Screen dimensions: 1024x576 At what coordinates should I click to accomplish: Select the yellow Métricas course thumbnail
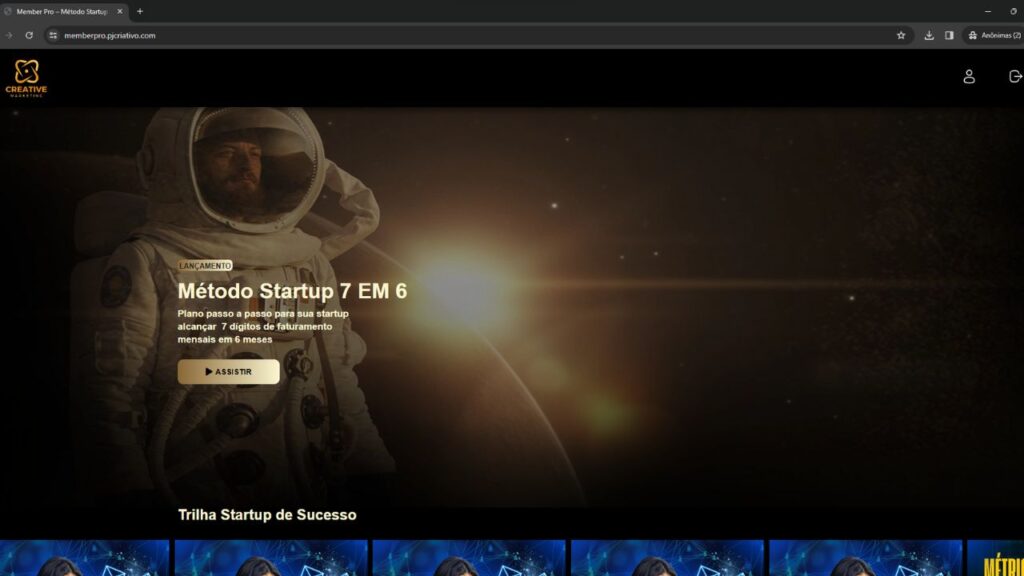(996, 558)
